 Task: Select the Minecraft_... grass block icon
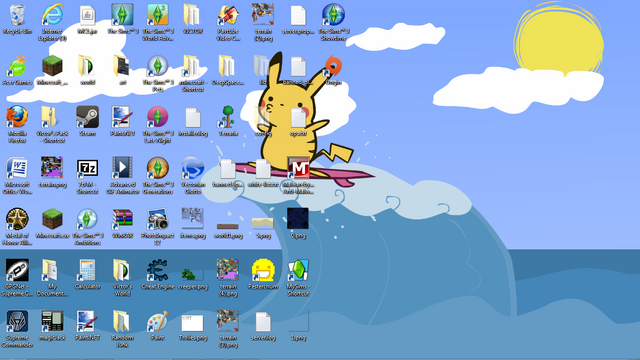point(52,66)
